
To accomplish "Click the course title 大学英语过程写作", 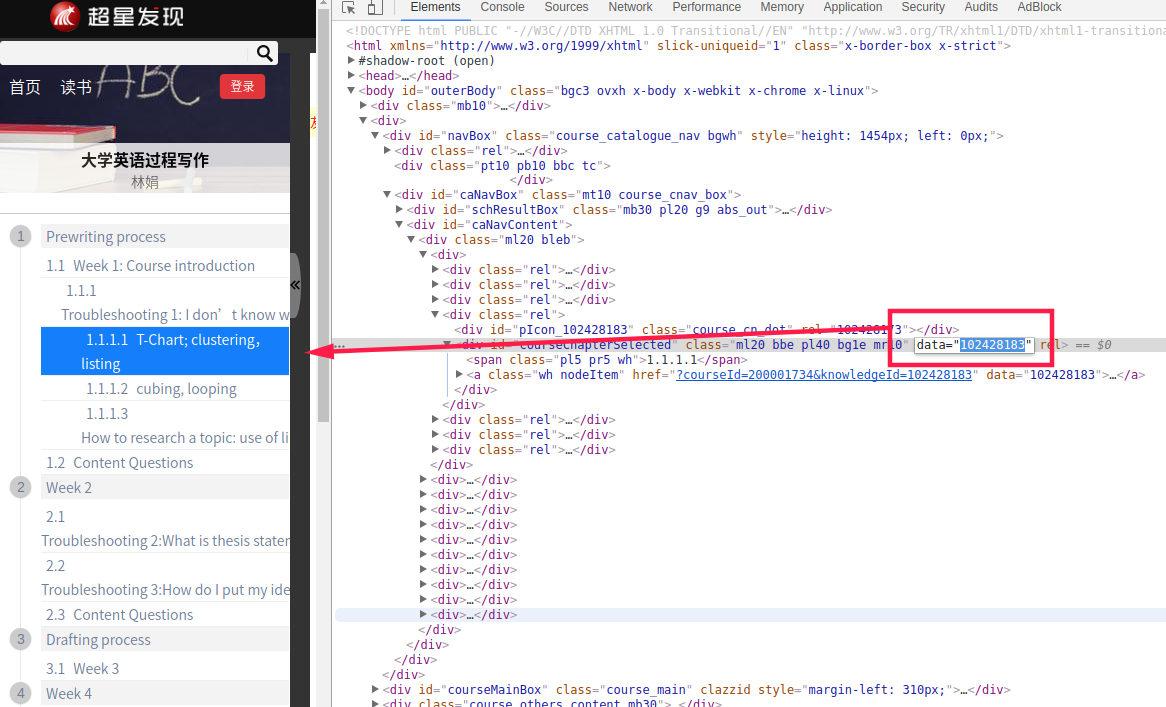I will coord(145,160).
